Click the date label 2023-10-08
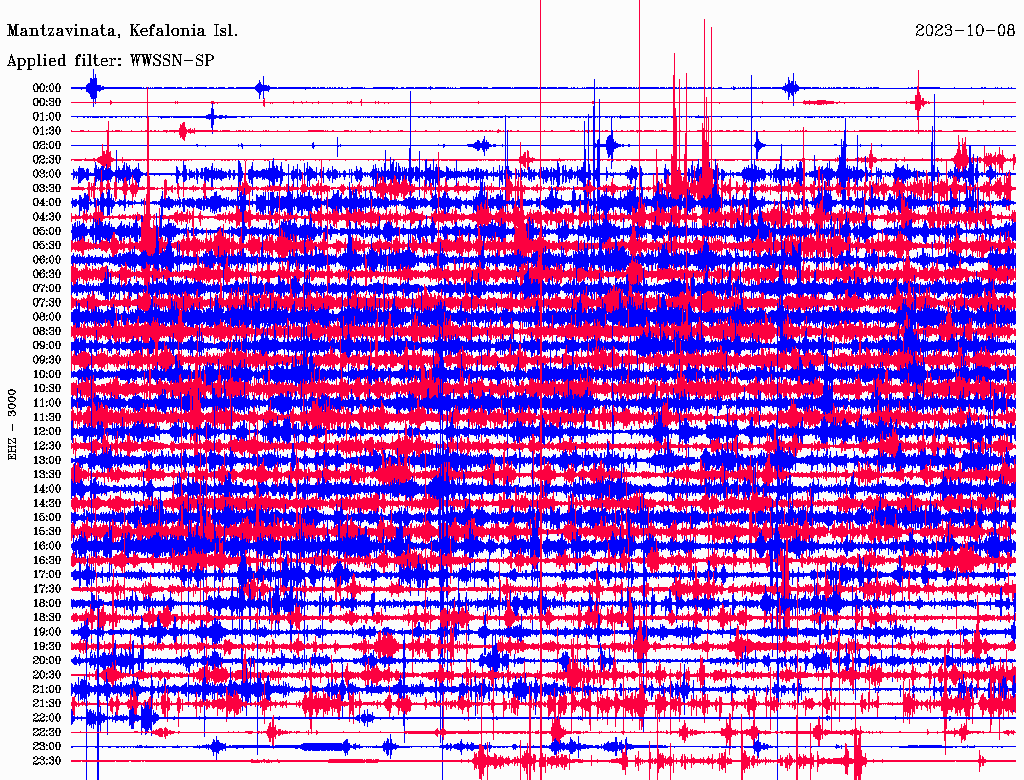The height and width of the screenshot is (780, 1024). (965, 31)
